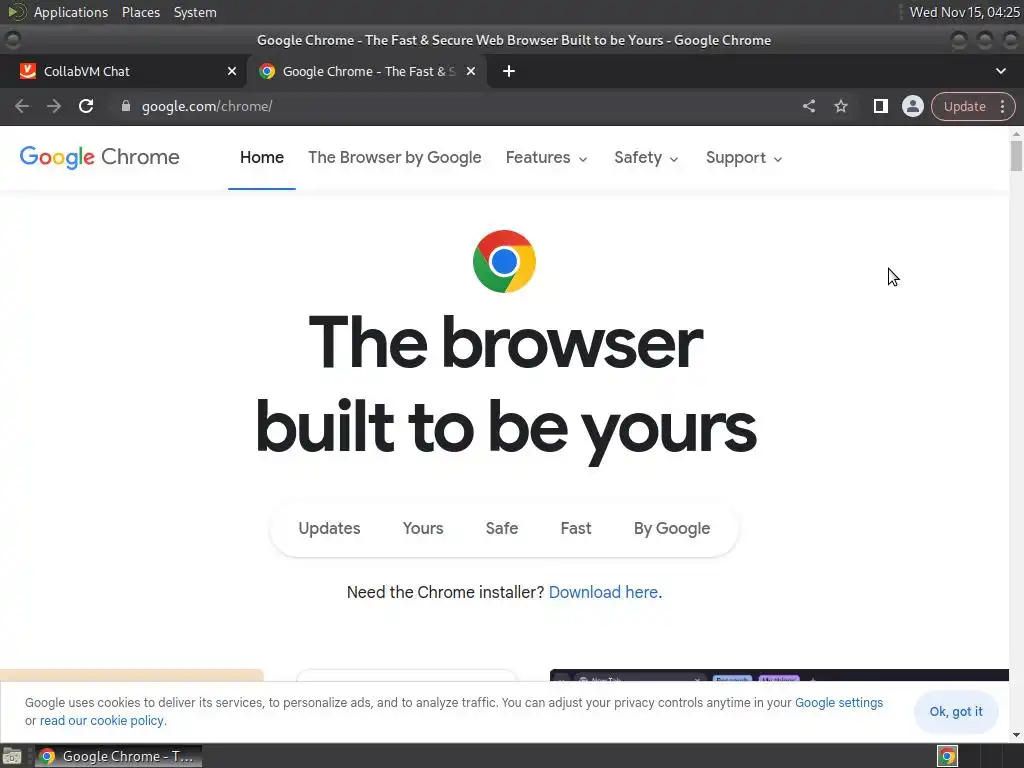Open the Applications menu
Viewport: 1024px width, 768px height.
pyautogui.click(x=71, y=12)
